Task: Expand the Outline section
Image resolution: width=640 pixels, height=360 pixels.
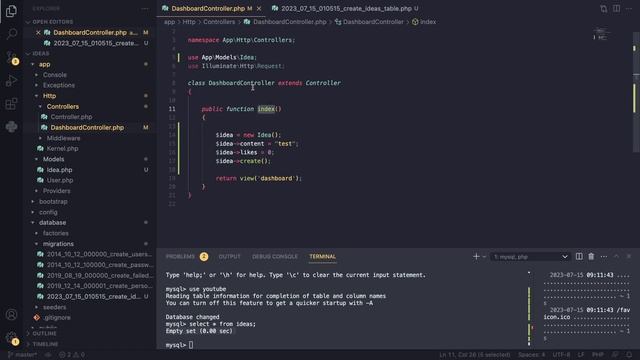Action: [44, 333]
